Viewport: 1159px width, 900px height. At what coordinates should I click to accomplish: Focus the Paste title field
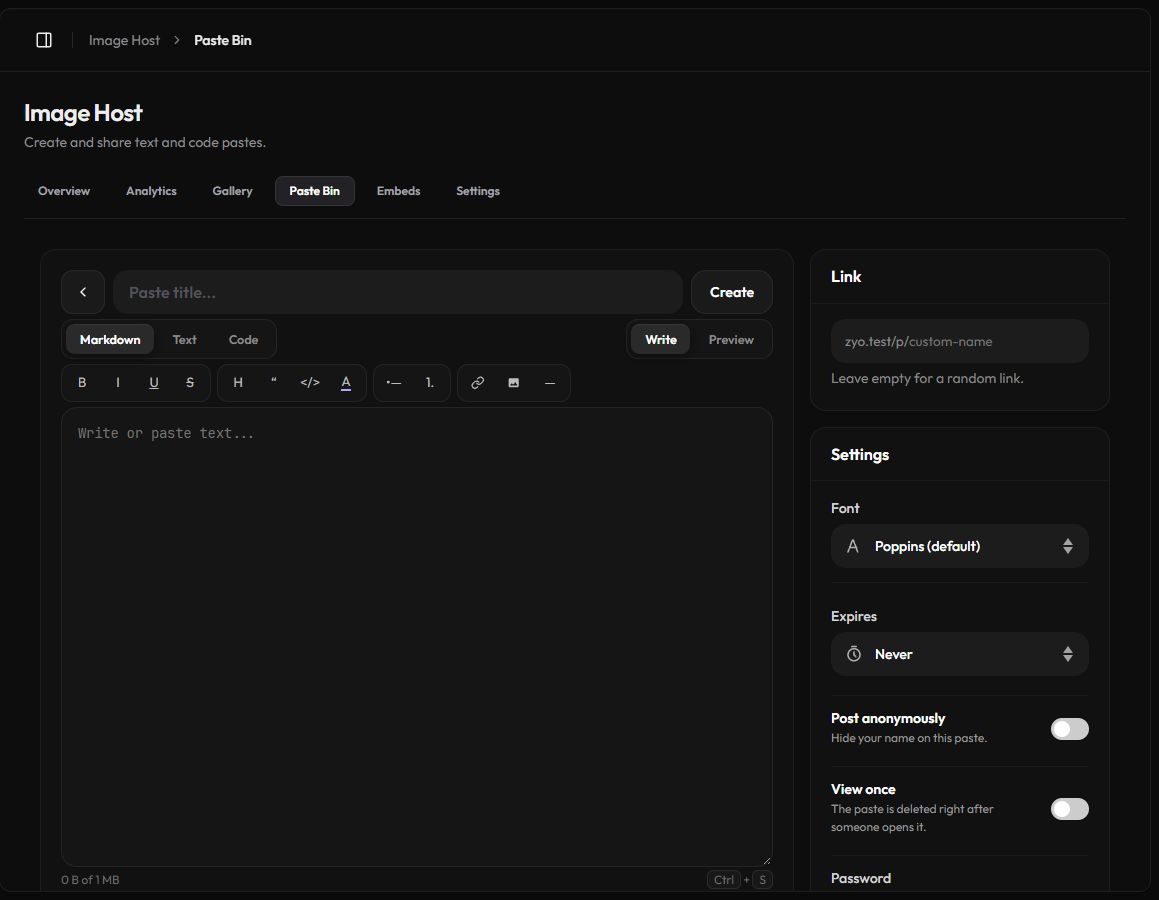click(x=398, y=292)
